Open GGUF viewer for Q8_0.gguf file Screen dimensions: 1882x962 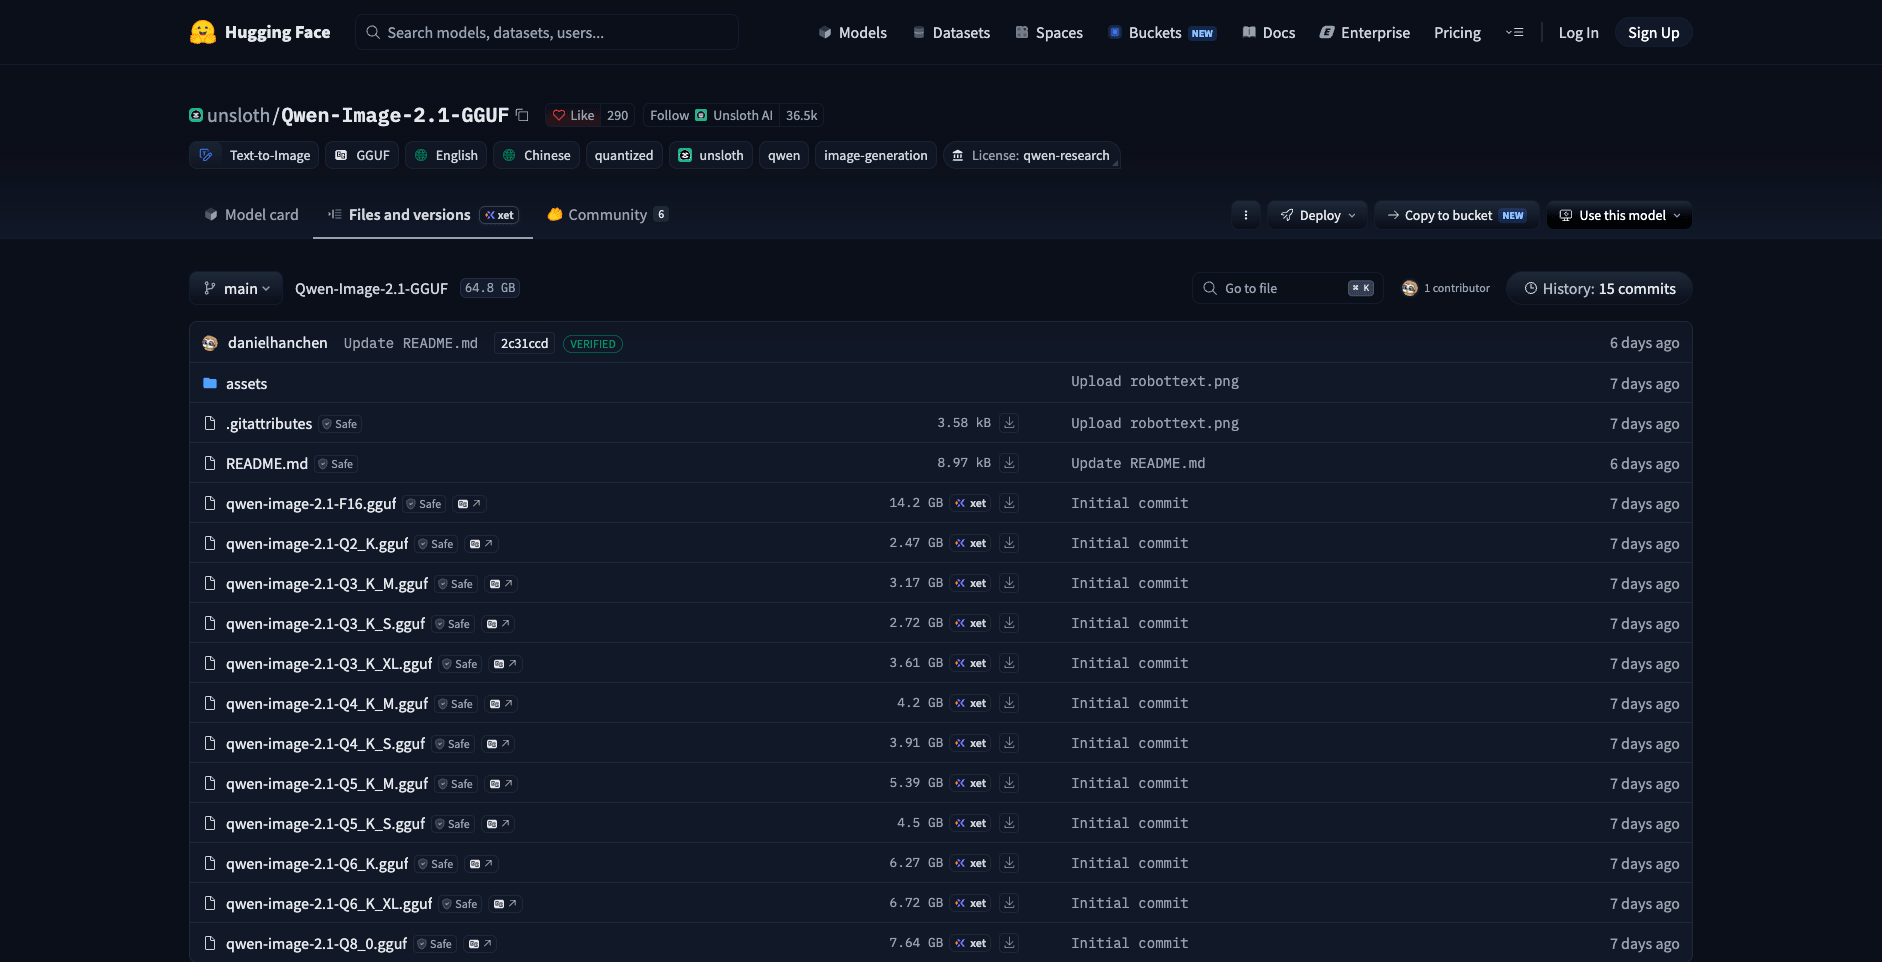[x=480, y=944]
